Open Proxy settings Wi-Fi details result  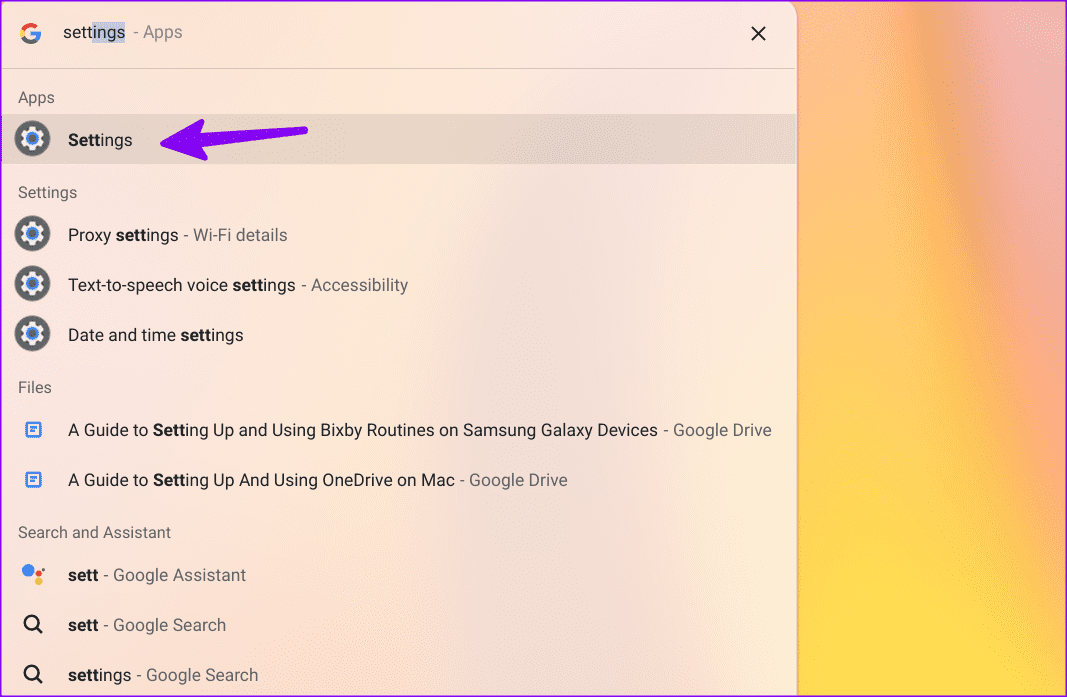[398, 235]
